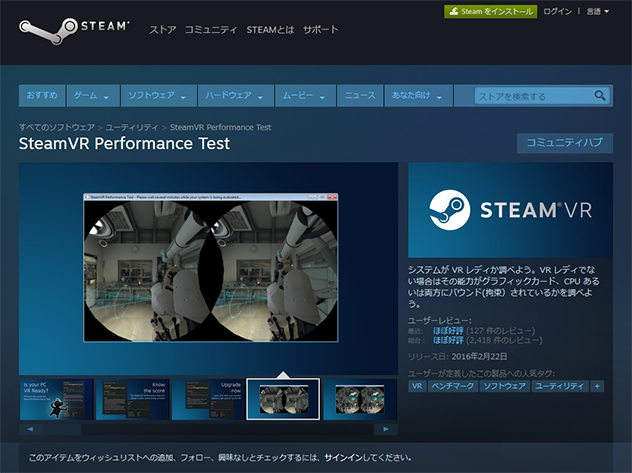632x473 pixels.
Task: Click the search magnifier icon
Action: click(600, 96)
